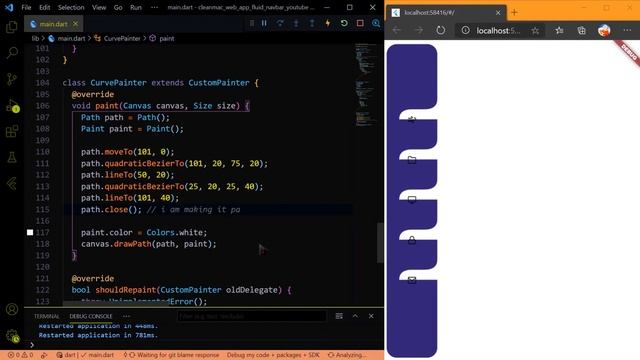Open the Explorer view in the activity bar
Screen dimensions: 640x360
(x=12, y=27)
